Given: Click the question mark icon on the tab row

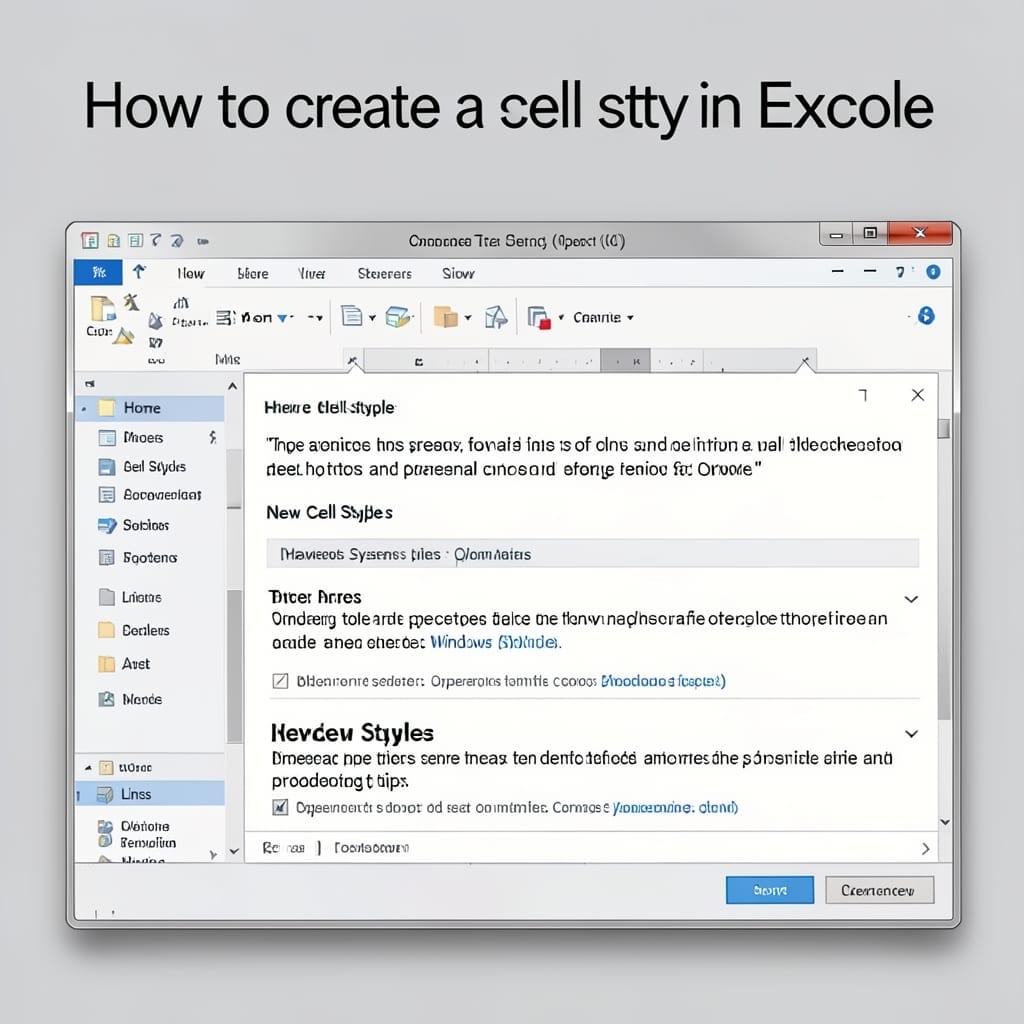Looking at the screenshot, I should click(901, 272).
